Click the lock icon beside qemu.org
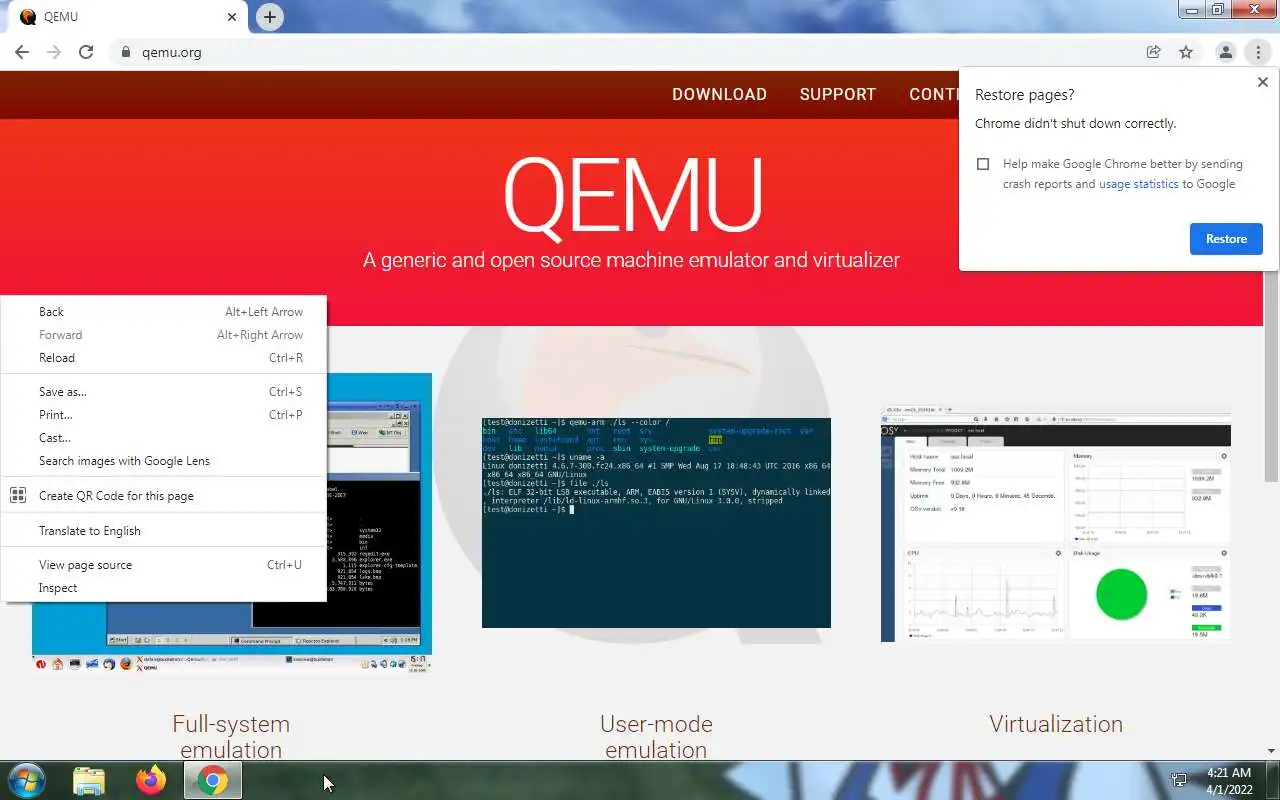1280x800 pixels. (125, 52)
